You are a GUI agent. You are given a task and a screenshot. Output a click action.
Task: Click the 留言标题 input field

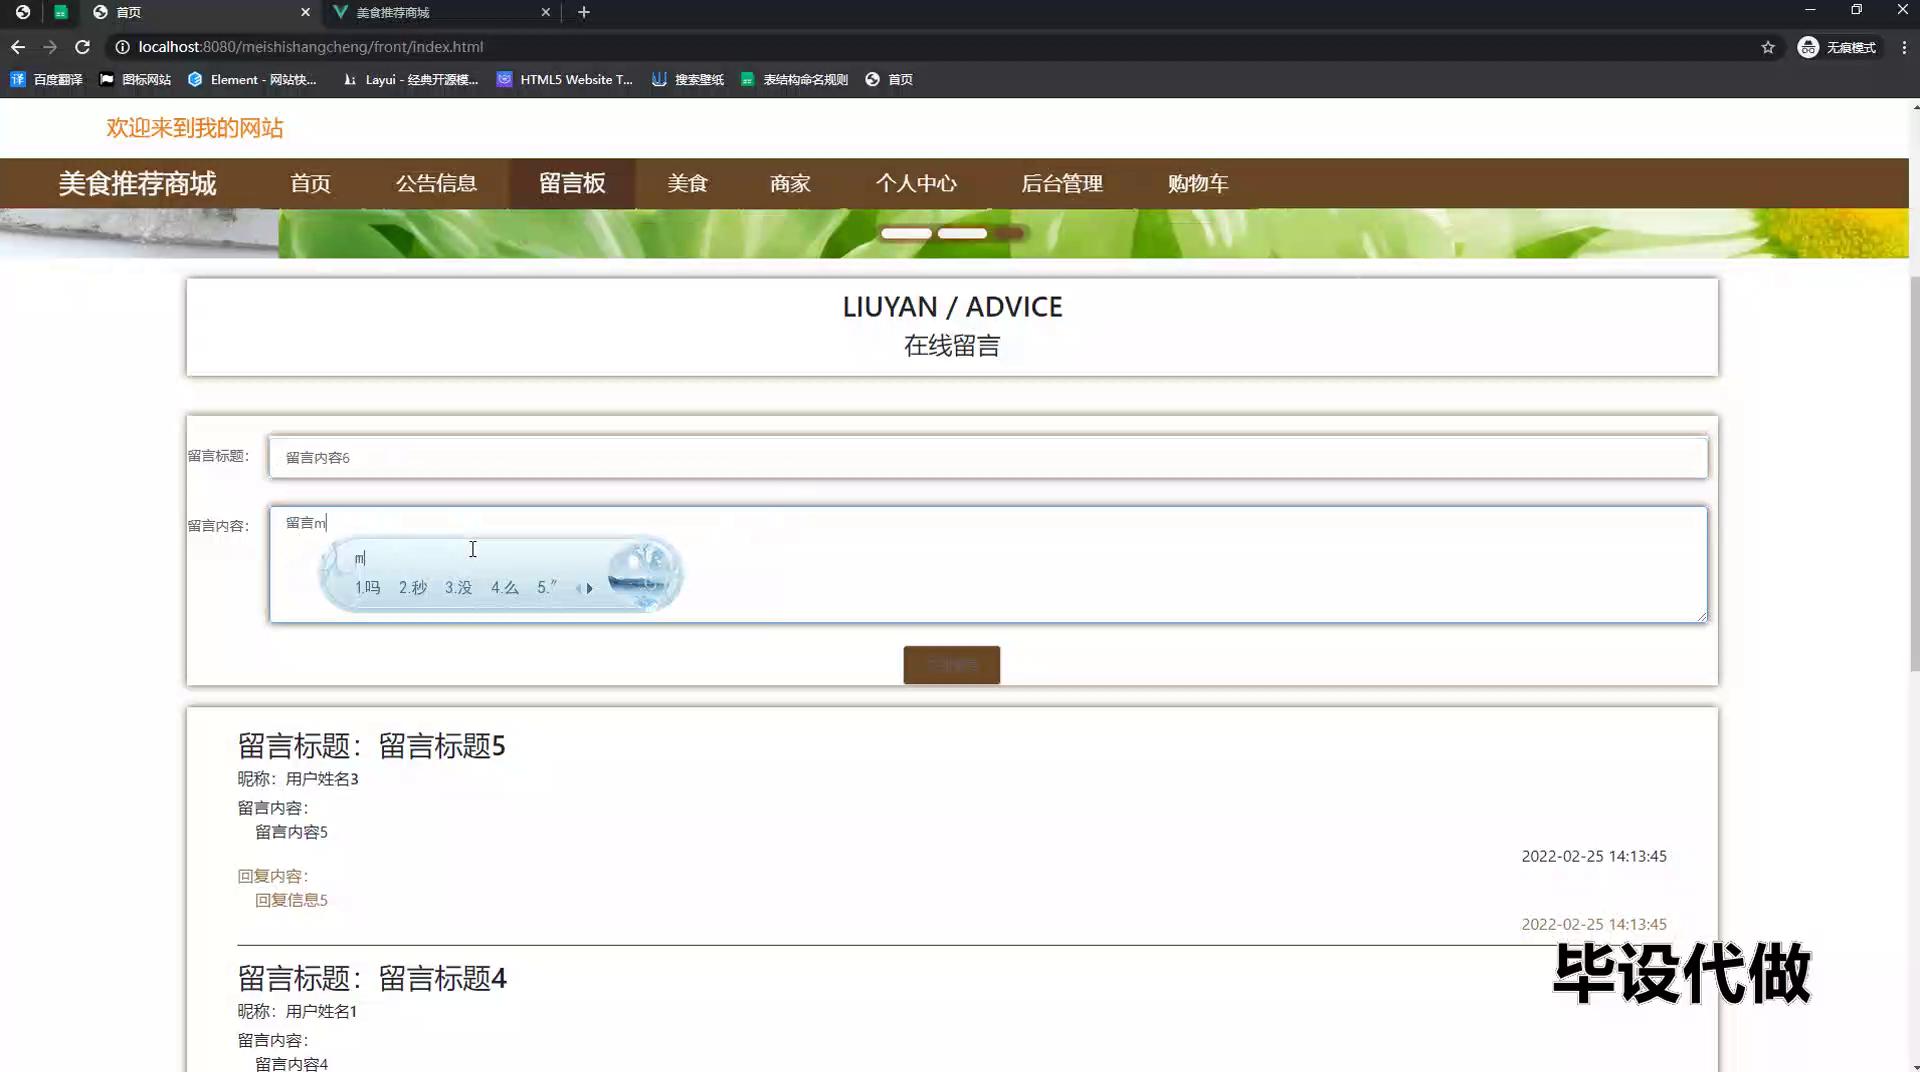click(x=987, y=457)
